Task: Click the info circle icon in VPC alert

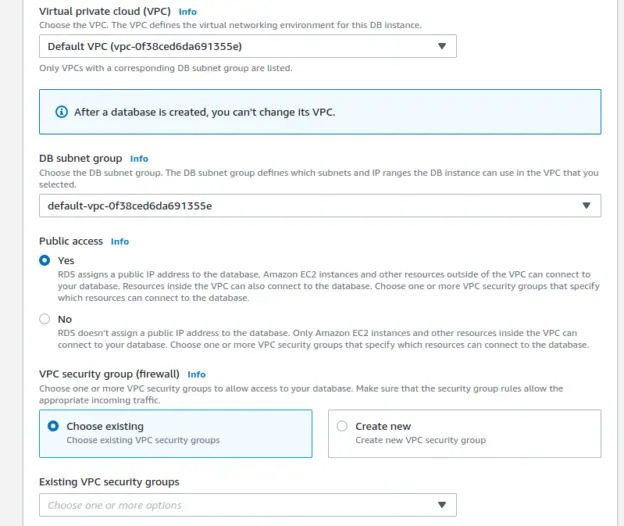Action: click(61, 112)
